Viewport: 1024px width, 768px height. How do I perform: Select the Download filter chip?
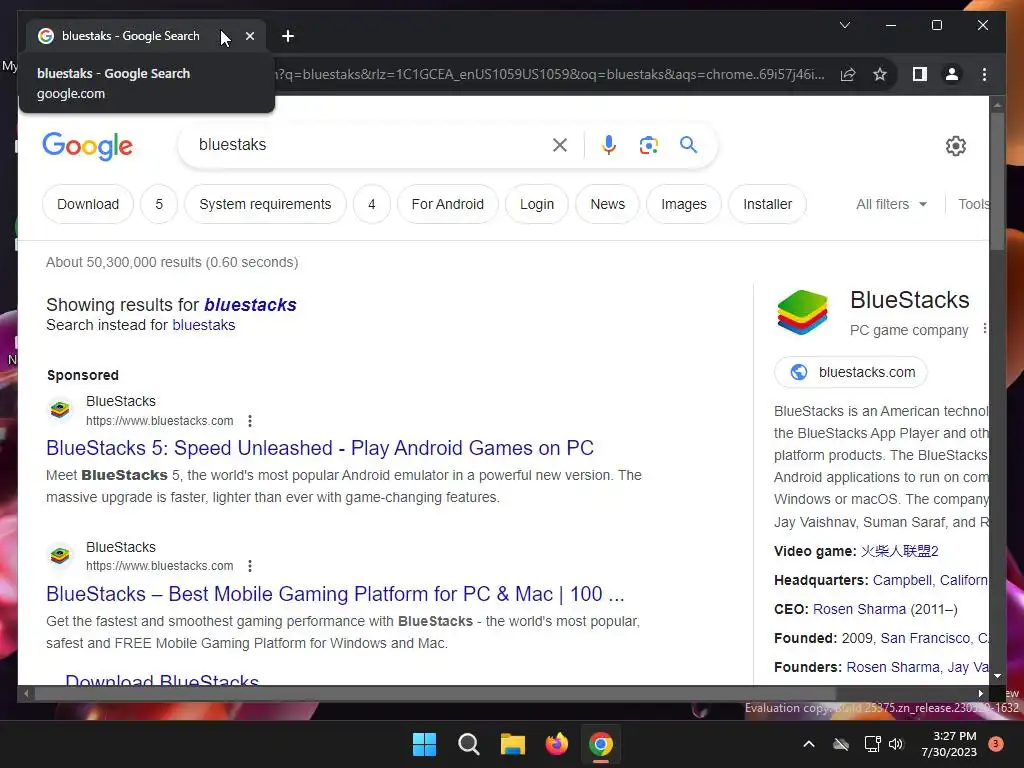point(88,204)
